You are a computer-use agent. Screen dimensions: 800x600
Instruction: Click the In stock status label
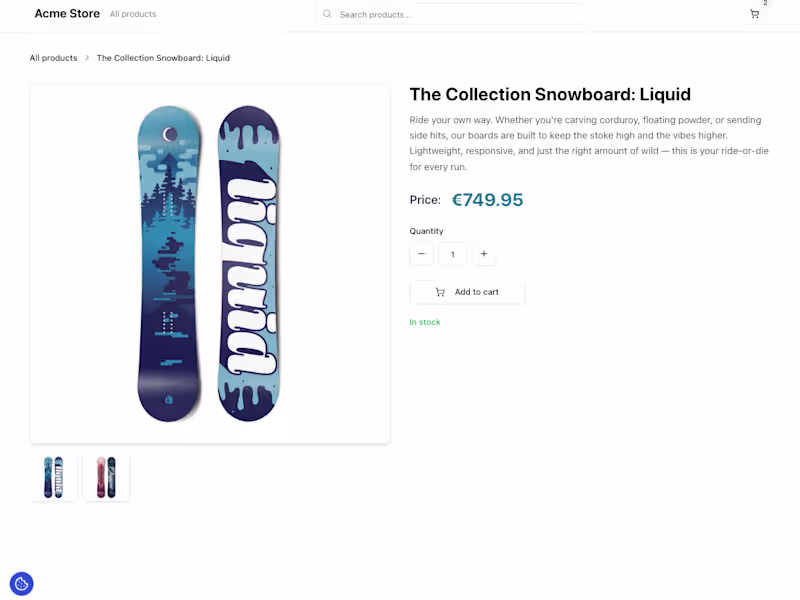pyautogui.click(x=424, y=321)
